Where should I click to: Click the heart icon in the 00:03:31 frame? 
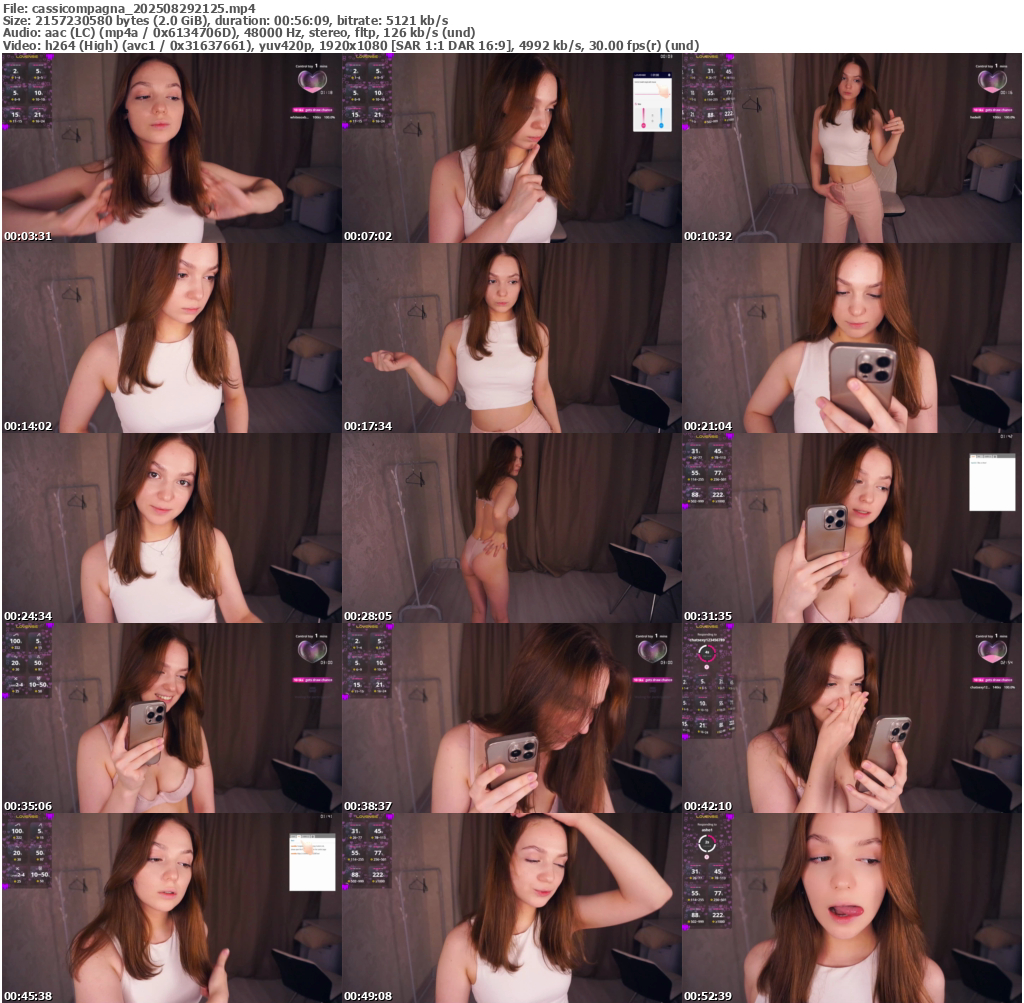tap(312, 81)
